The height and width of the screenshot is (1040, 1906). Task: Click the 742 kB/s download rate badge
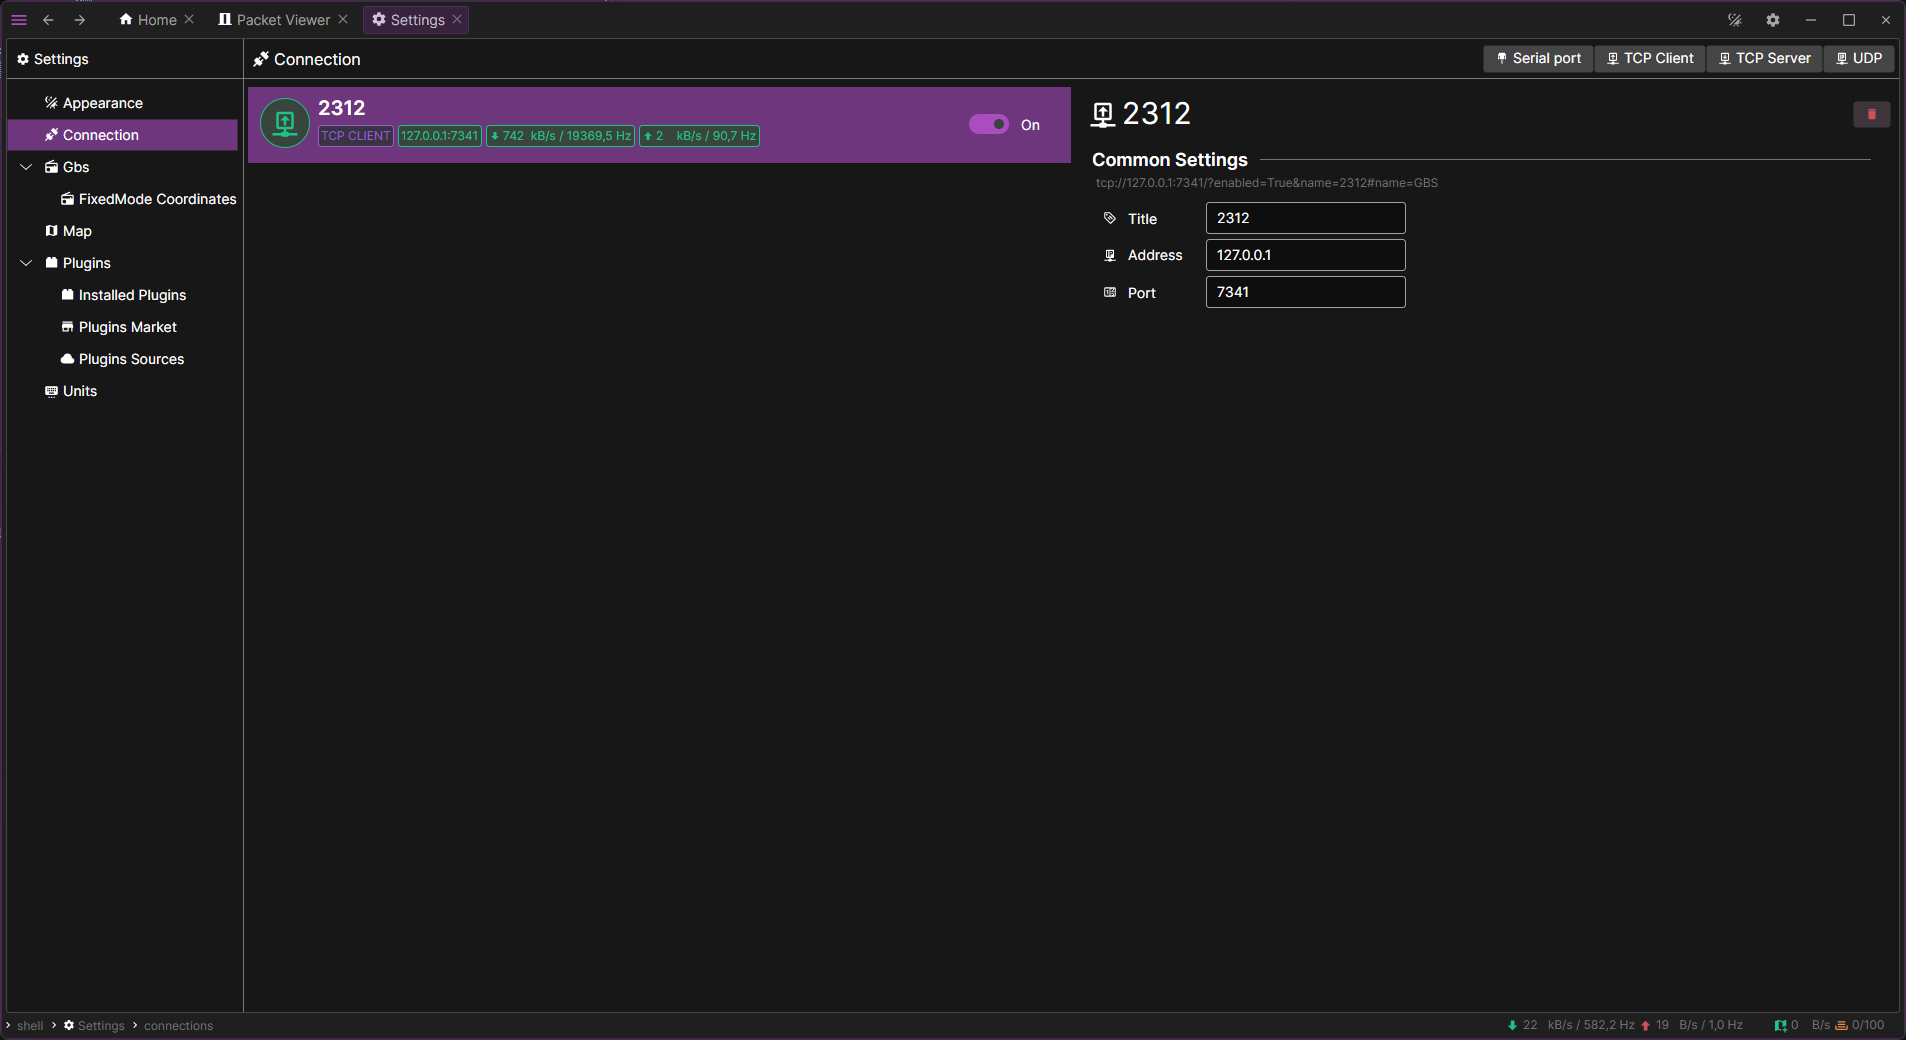[x=560, y=136]
